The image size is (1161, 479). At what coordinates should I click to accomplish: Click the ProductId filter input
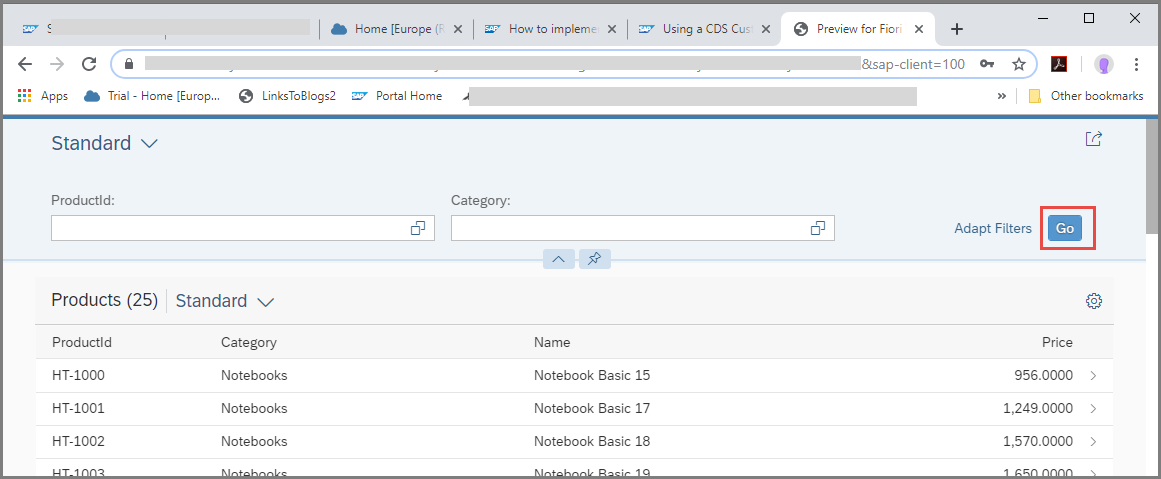pyautogui.click(x=243, y=228)
